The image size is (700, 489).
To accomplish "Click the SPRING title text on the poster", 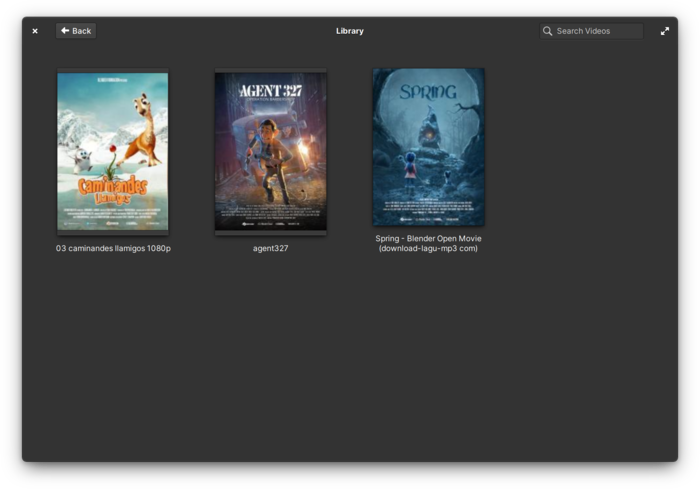I will pyautogui.click(x=428, y=92).
